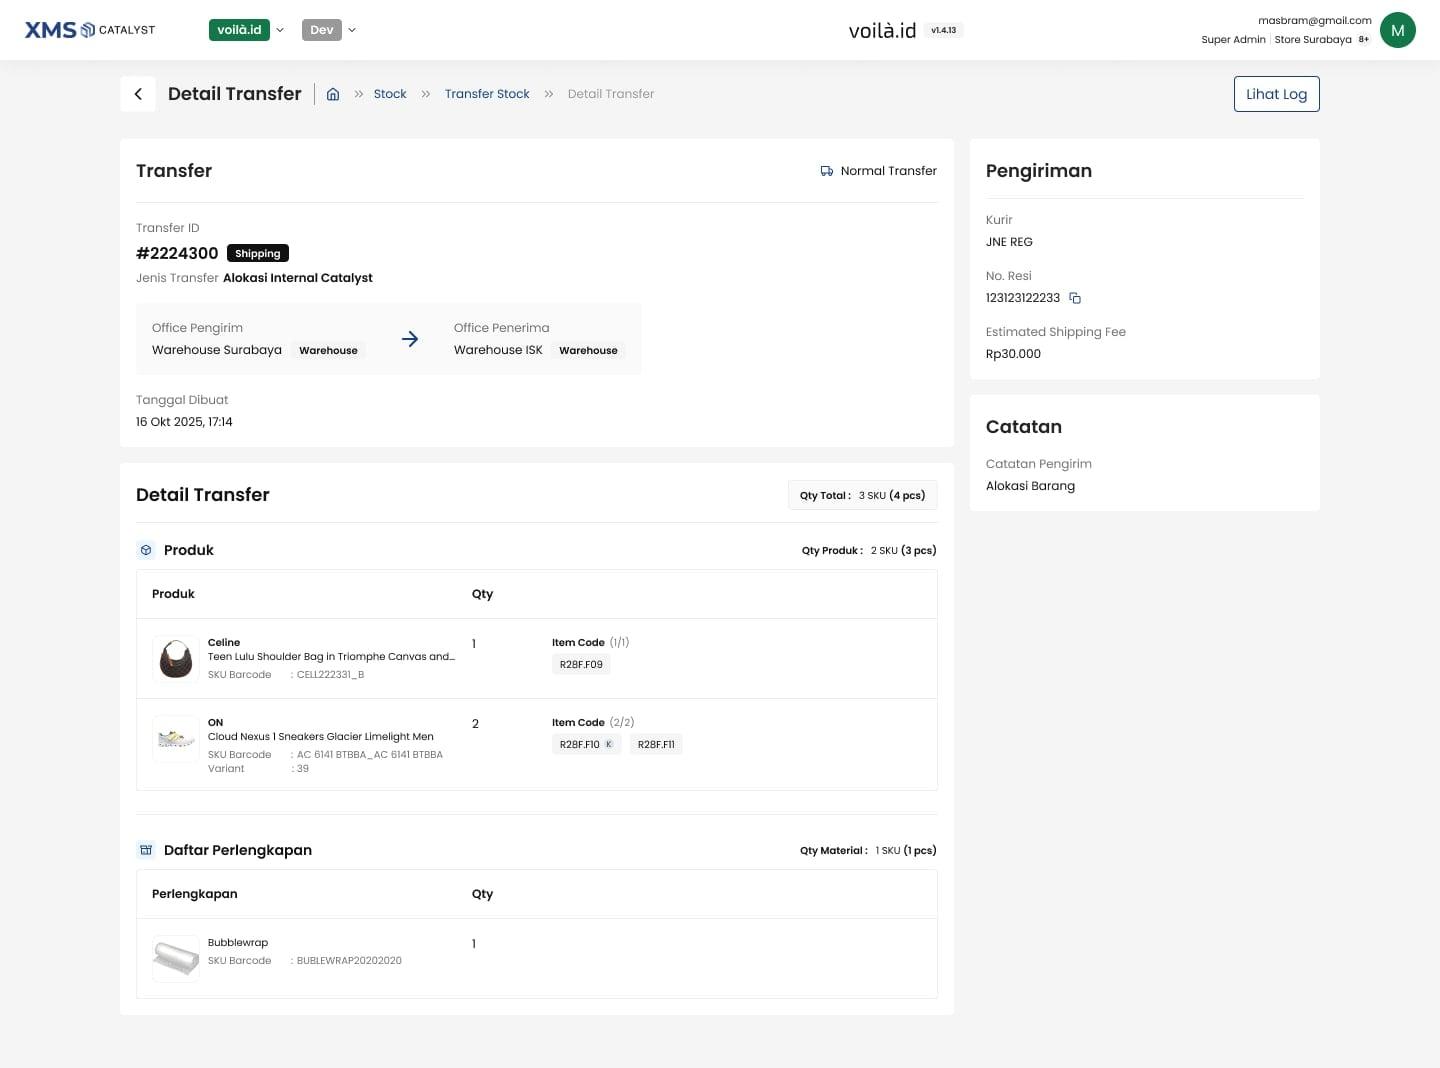Click the Warehouse ISK receiver office
Viewport: 1440px width, 1068px height.
click(x=498, y=350)
